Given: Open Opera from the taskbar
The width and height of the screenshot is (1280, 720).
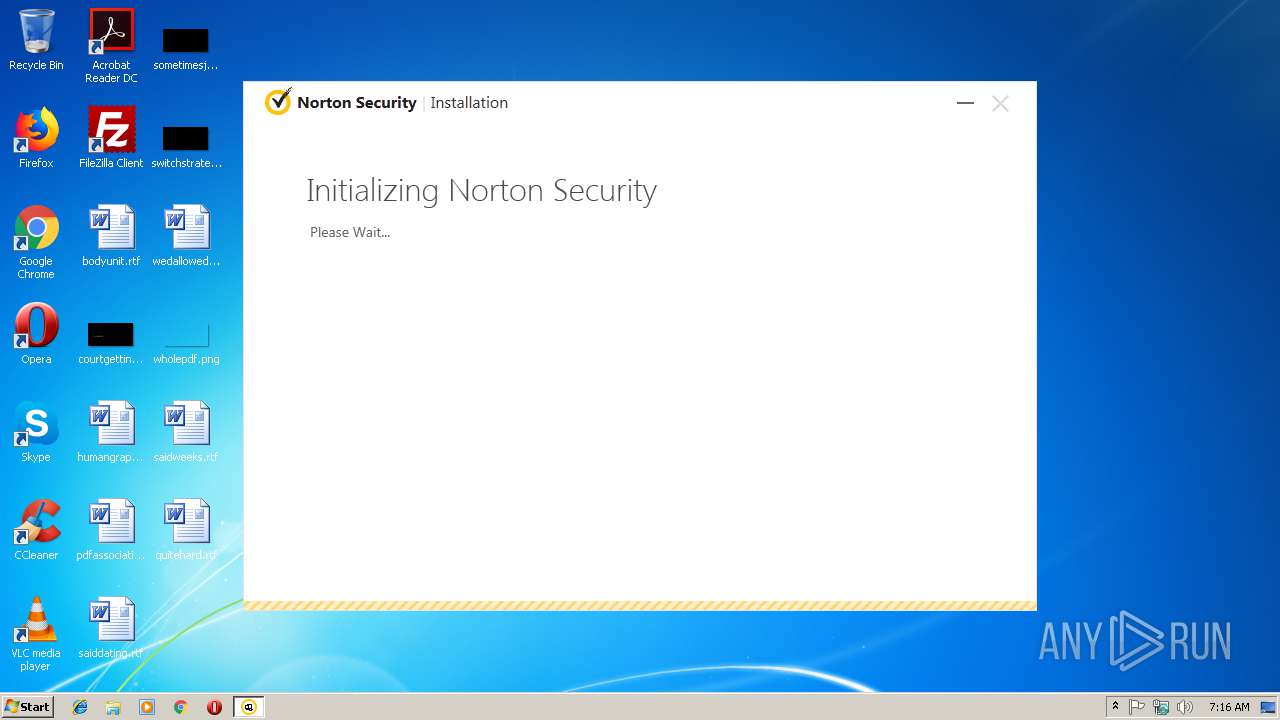Looking at the screenshot, I should 214,707.
